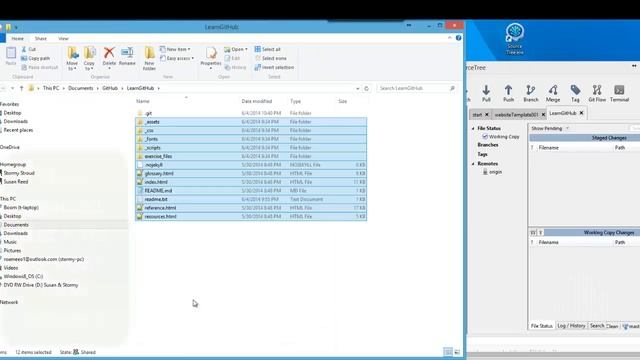The width and height of the screenshot is (640, 360).
Task: Click the Tag icon in SourceTree
Action: coord(575,93)
